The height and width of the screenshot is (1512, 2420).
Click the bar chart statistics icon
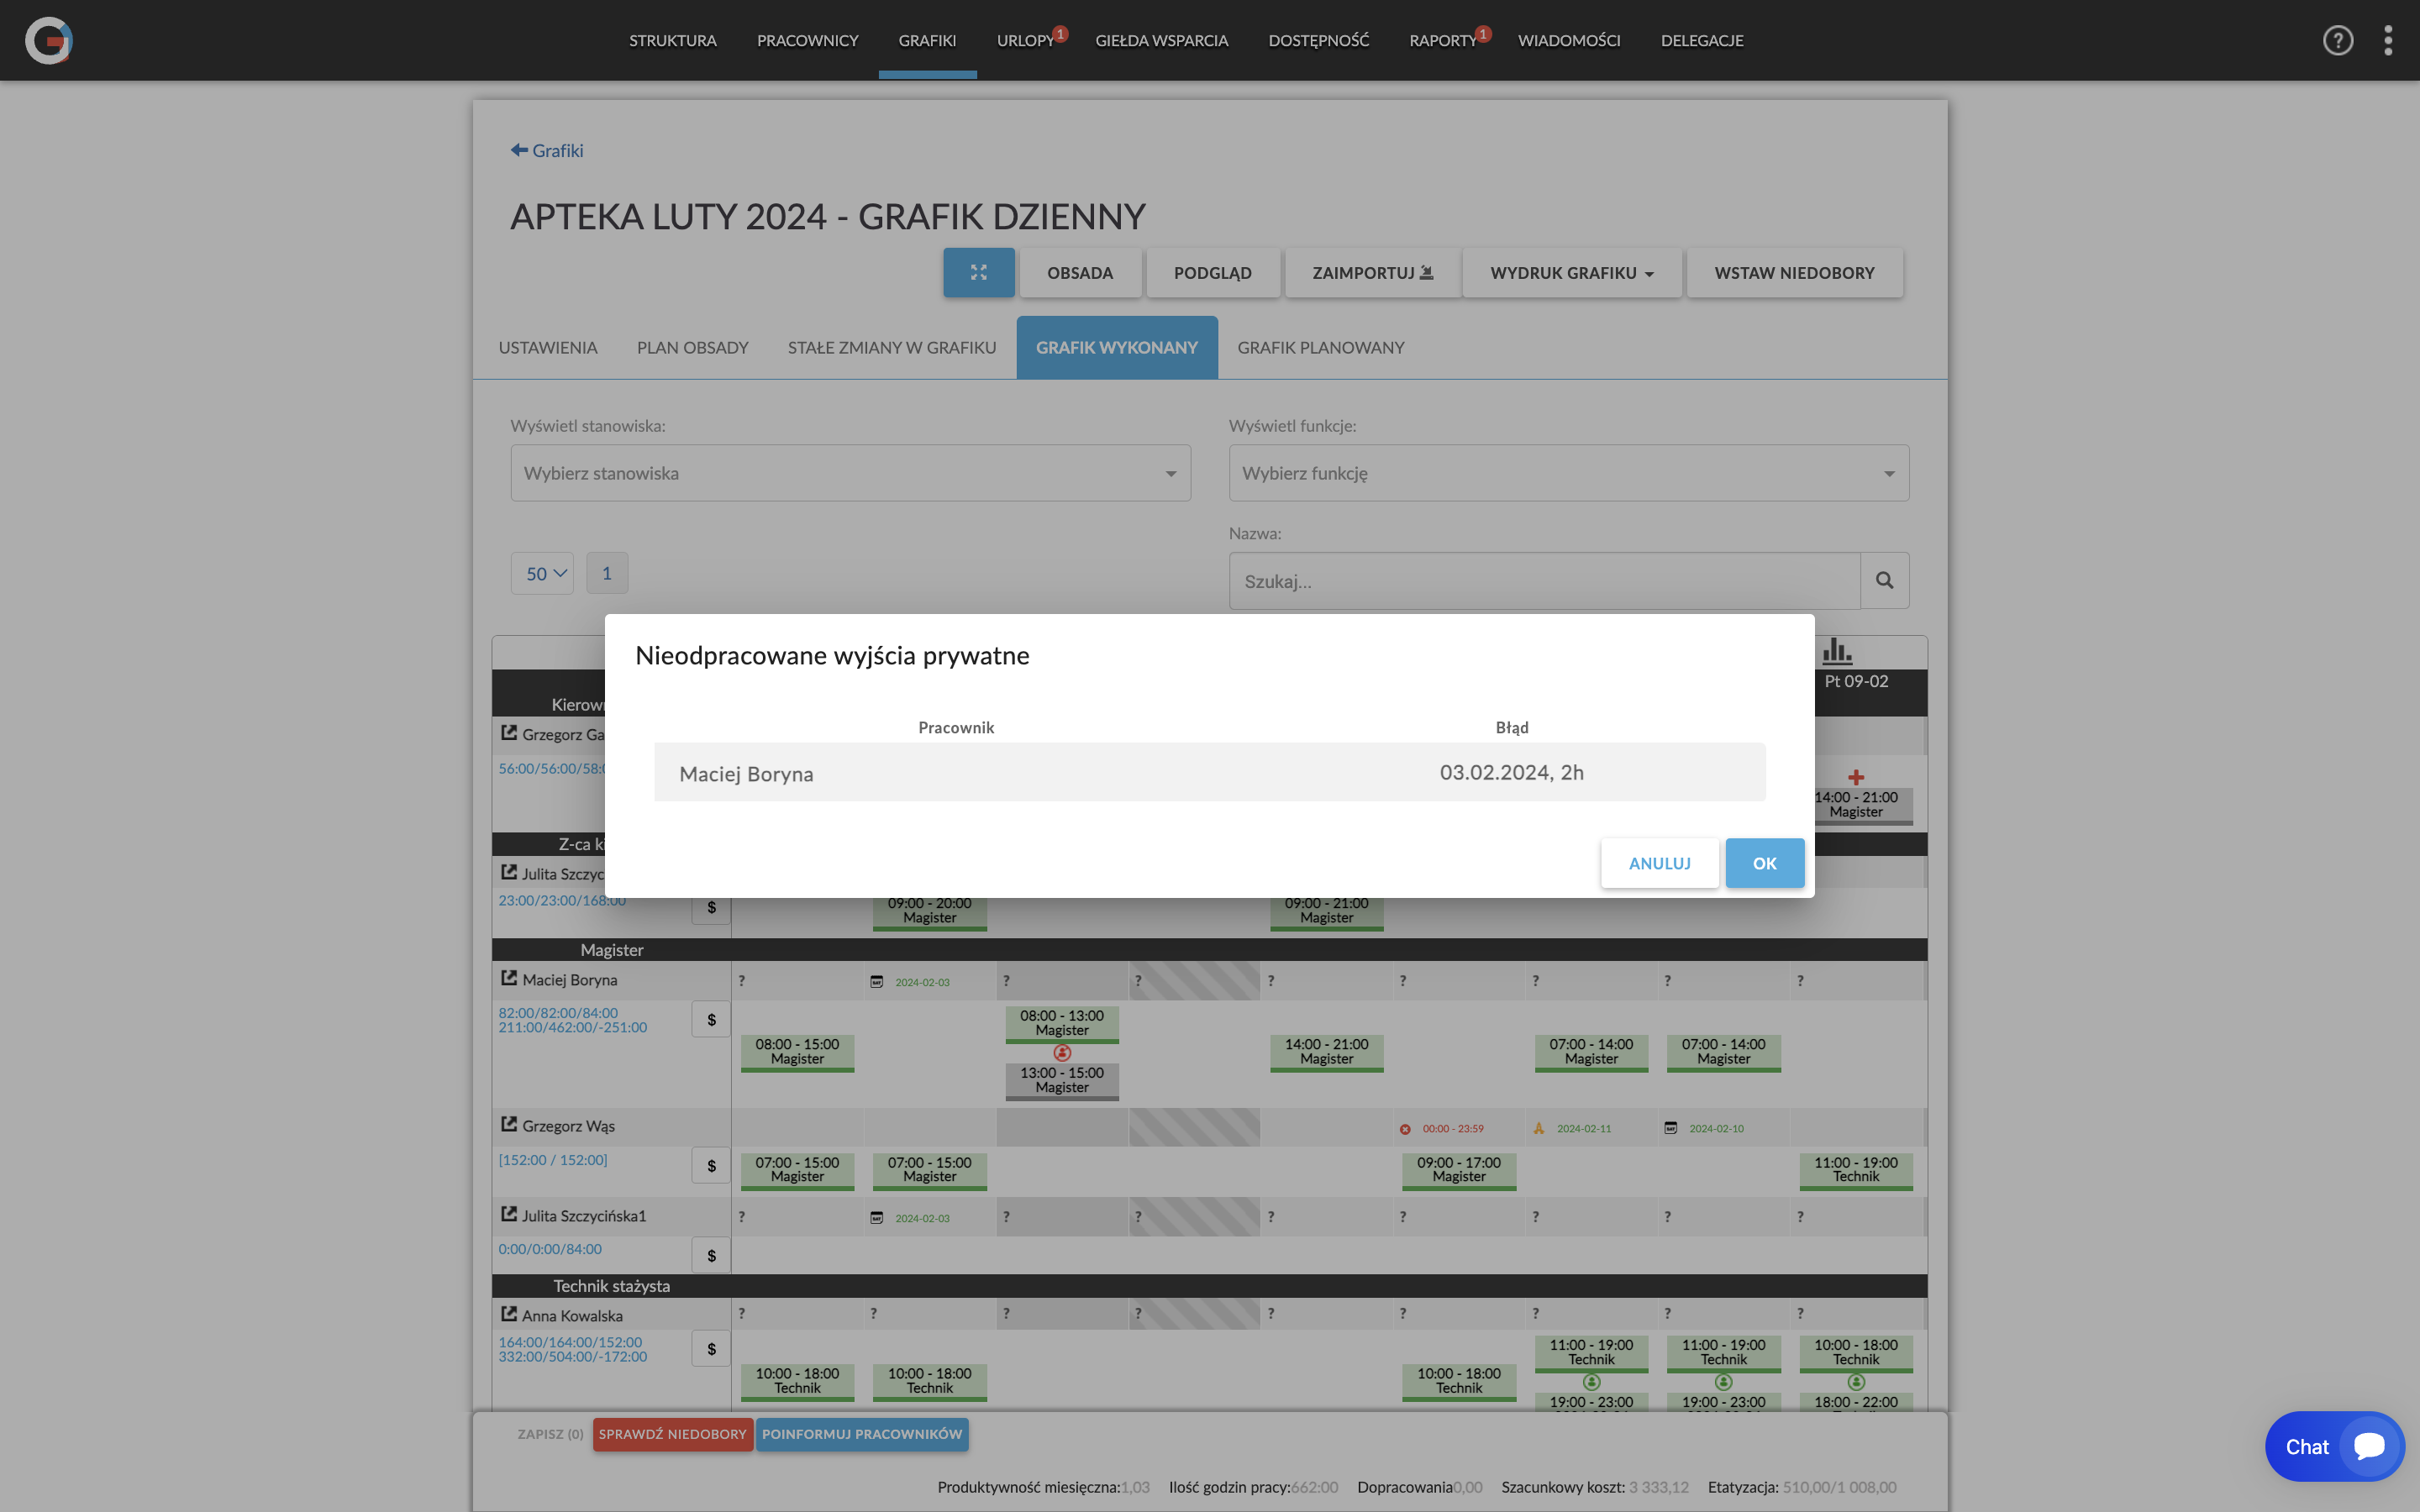click(1836, 651)
